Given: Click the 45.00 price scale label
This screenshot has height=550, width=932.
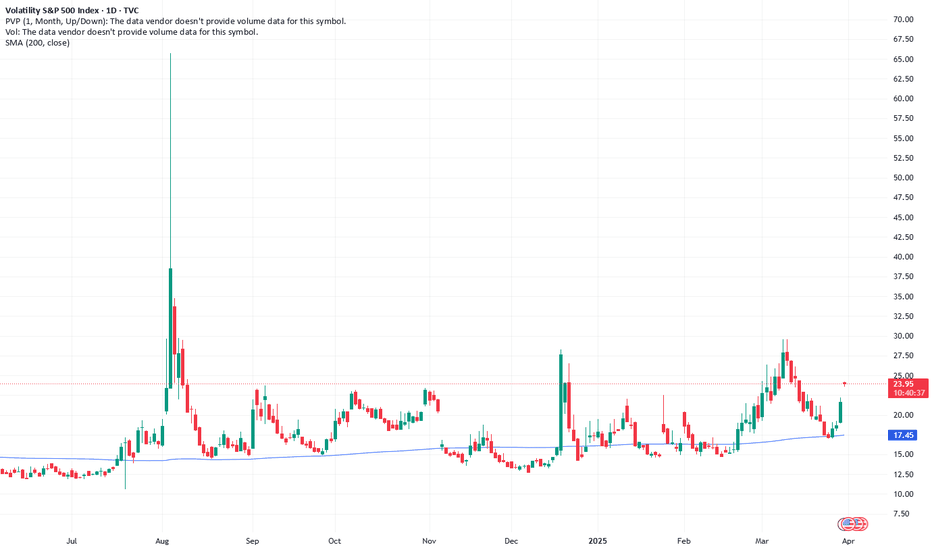Looking at the screenshot, I should click(x=903, y=218).
